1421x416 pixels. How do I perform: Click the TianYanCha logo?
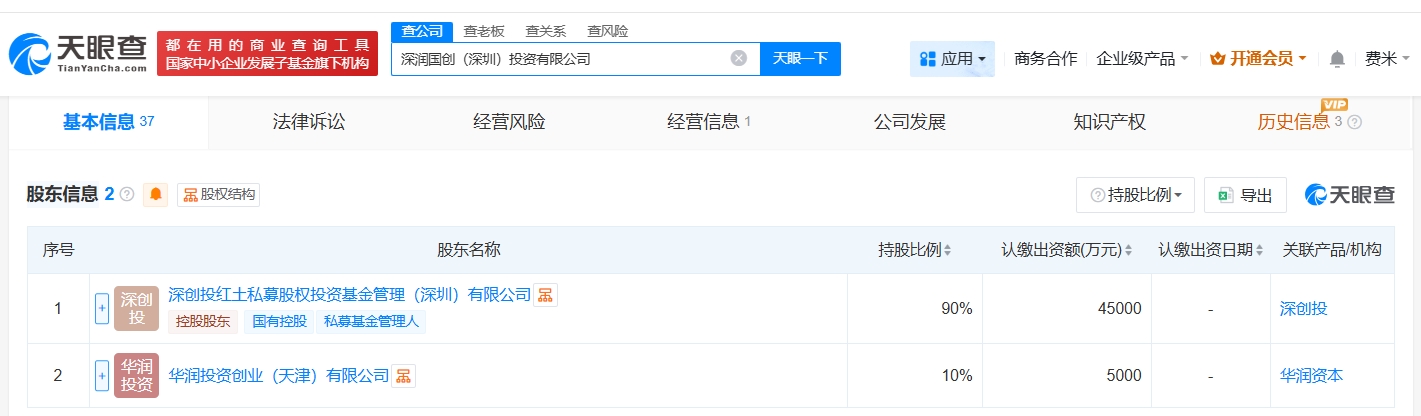click(x=78, y=53)
